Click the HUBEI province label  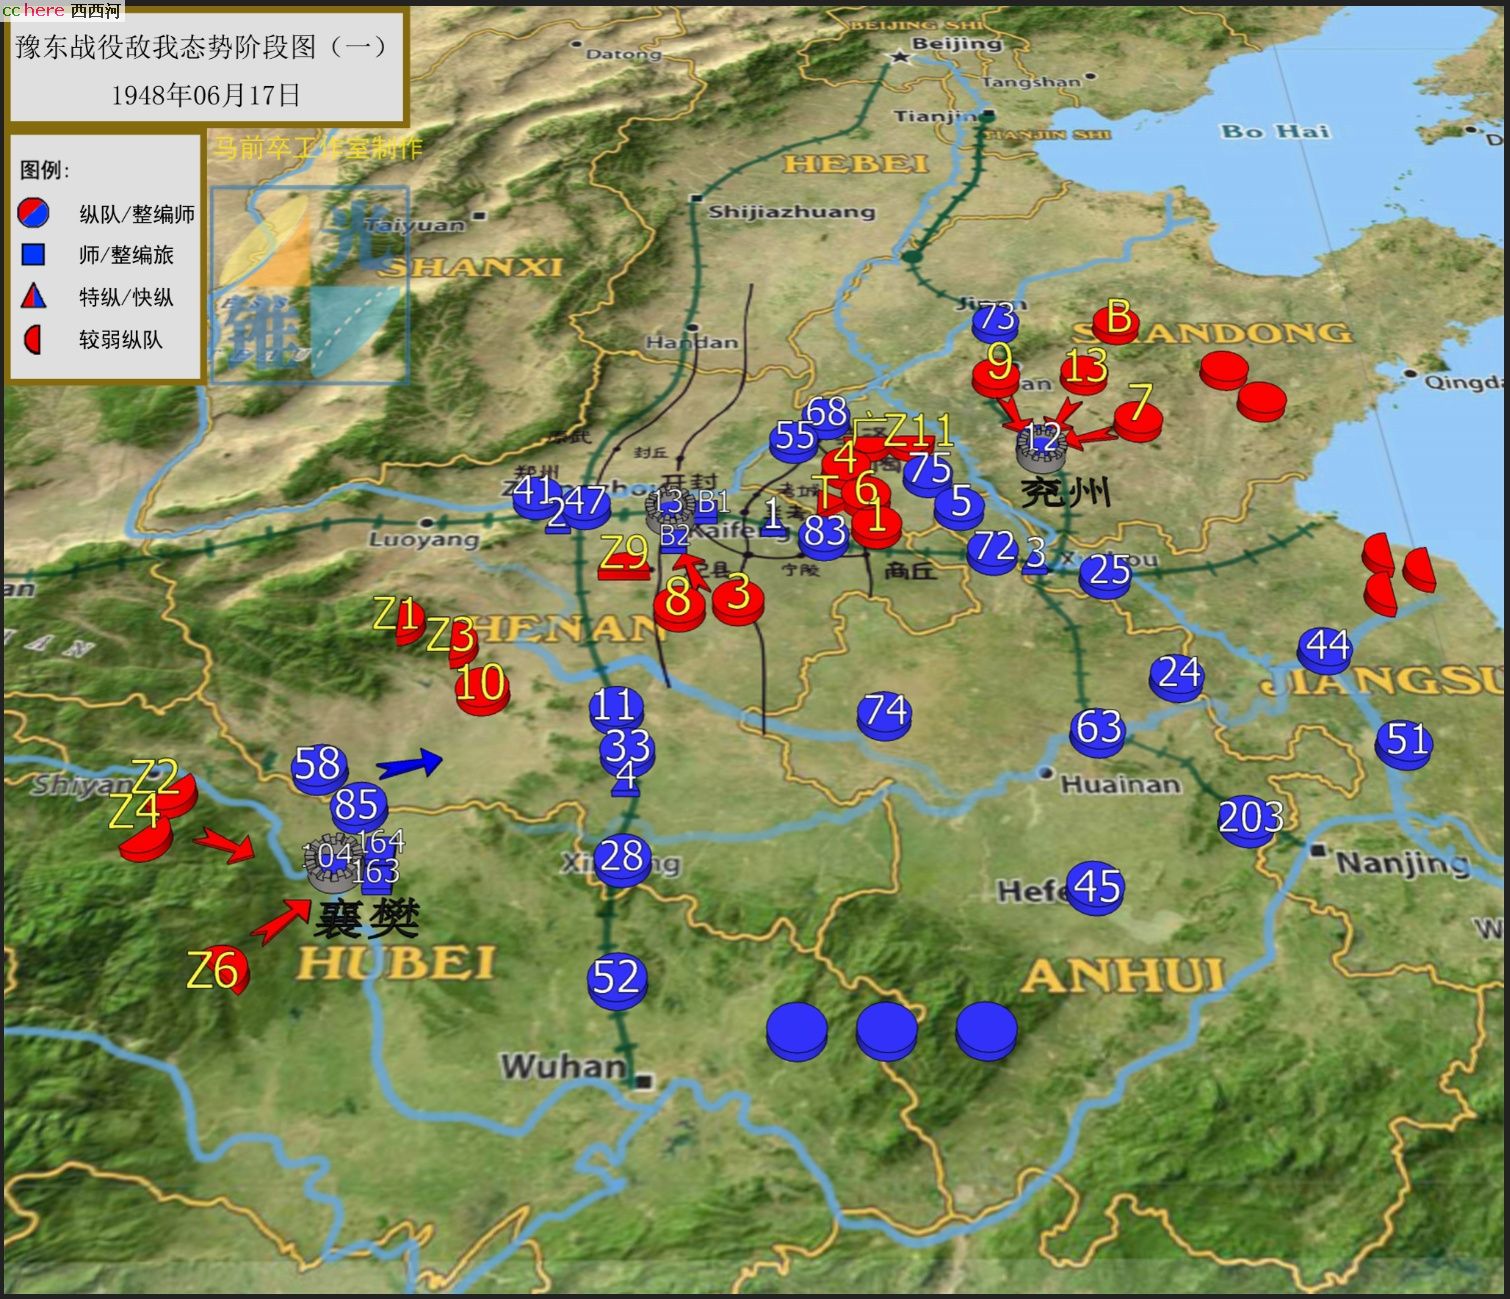click(396, 963)
